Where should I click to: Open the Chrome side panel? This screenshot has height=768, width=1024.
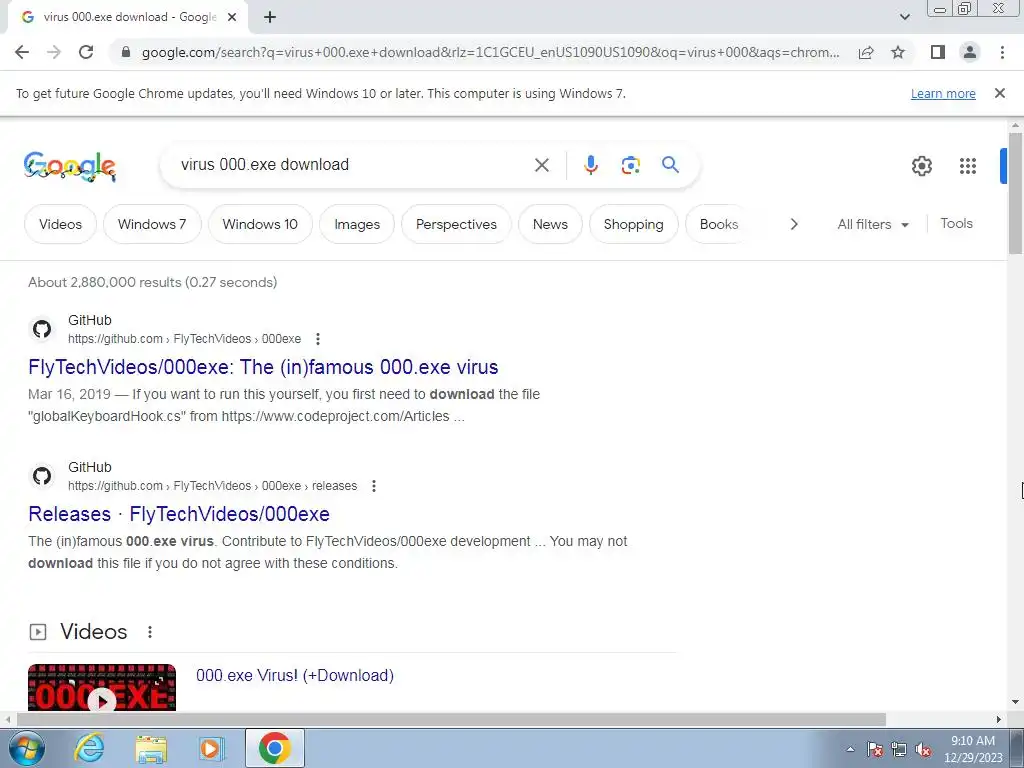(x=938, y=52)
